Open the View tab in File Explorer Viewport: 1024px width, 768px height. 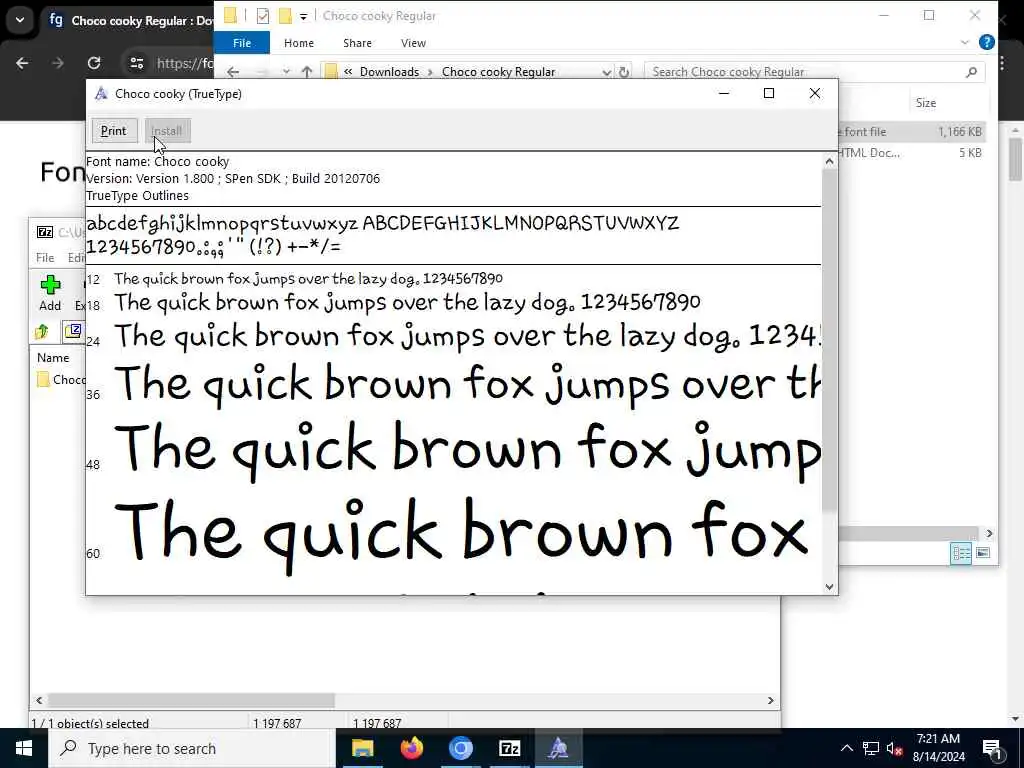(413, 43)
